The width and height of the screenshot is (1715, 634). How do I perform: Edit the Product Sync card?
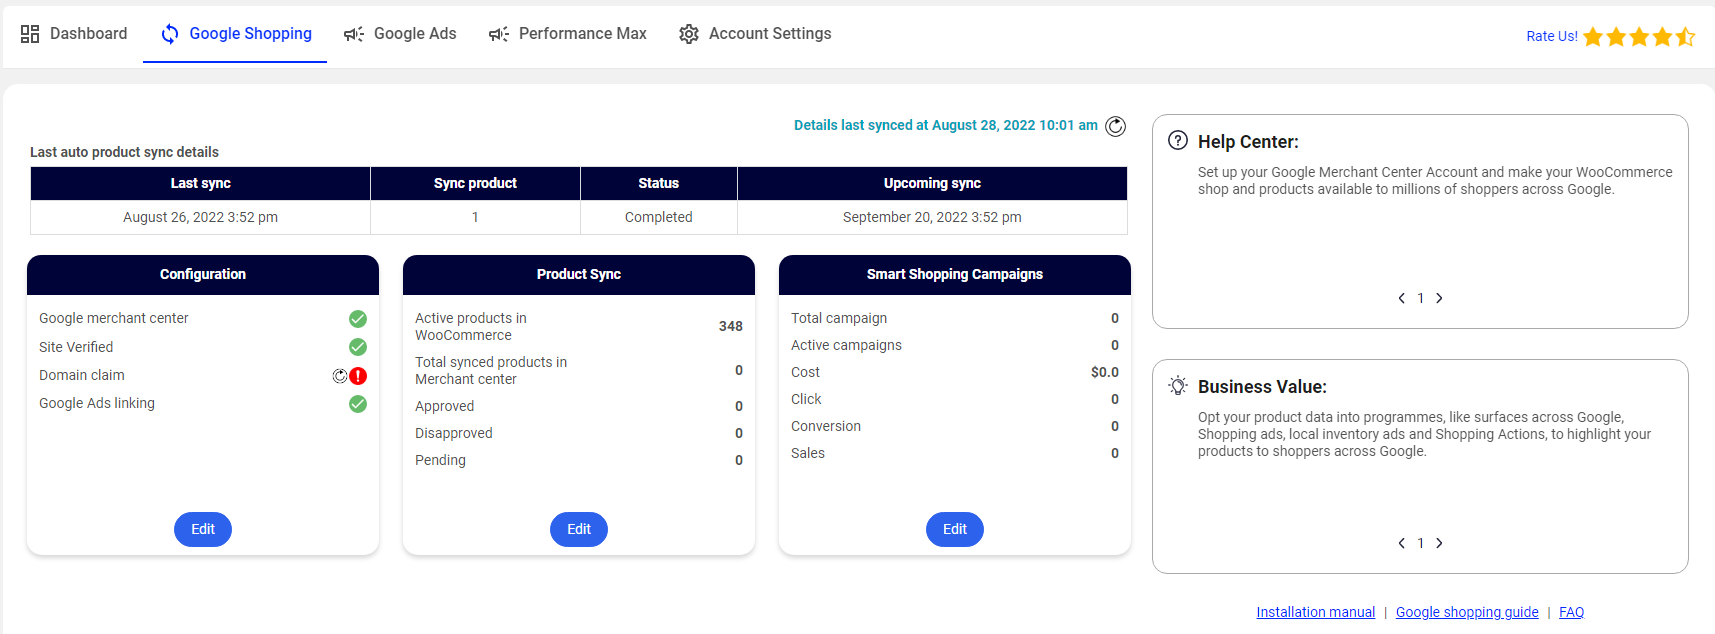point(579,529)
